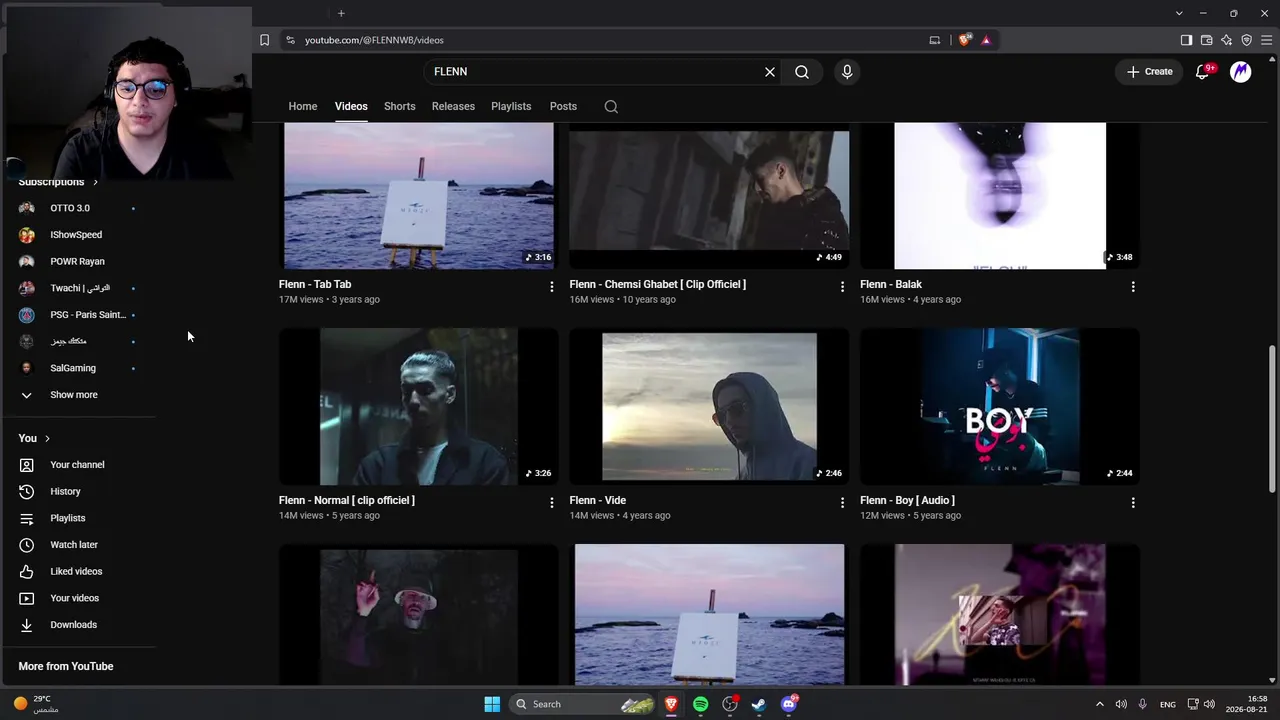Open Leo AI sparkle icon in toolbar
This screenshot has width=1280, height=720.
tap(1226, 40)
